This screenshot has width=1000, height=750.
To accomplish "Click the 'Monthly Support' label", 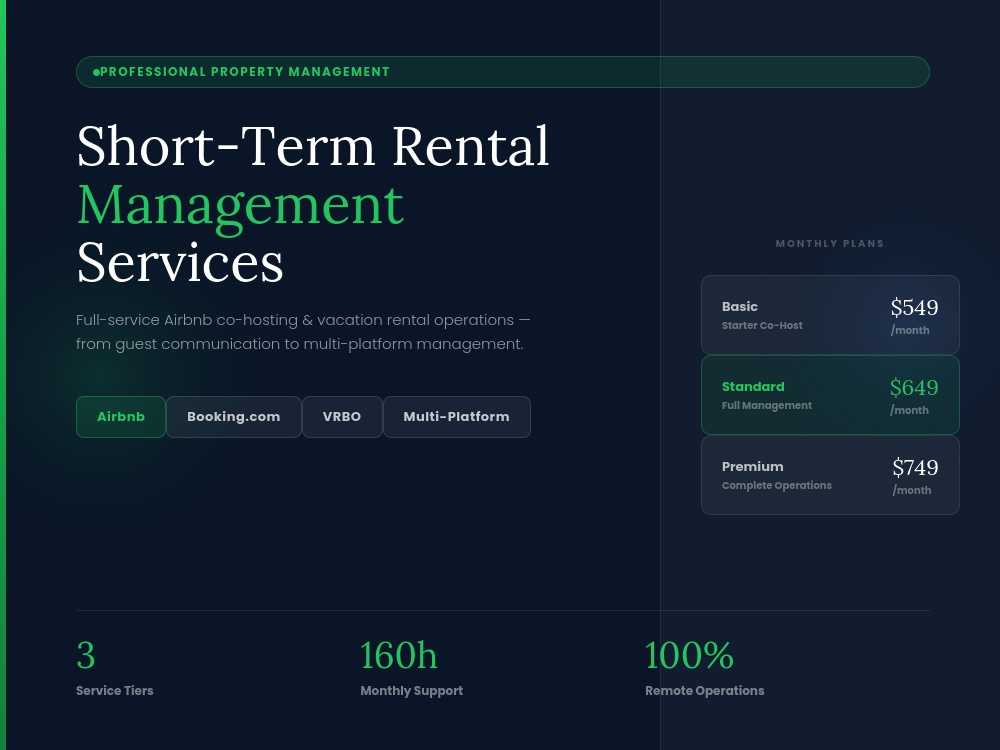I will click(411, 691).
